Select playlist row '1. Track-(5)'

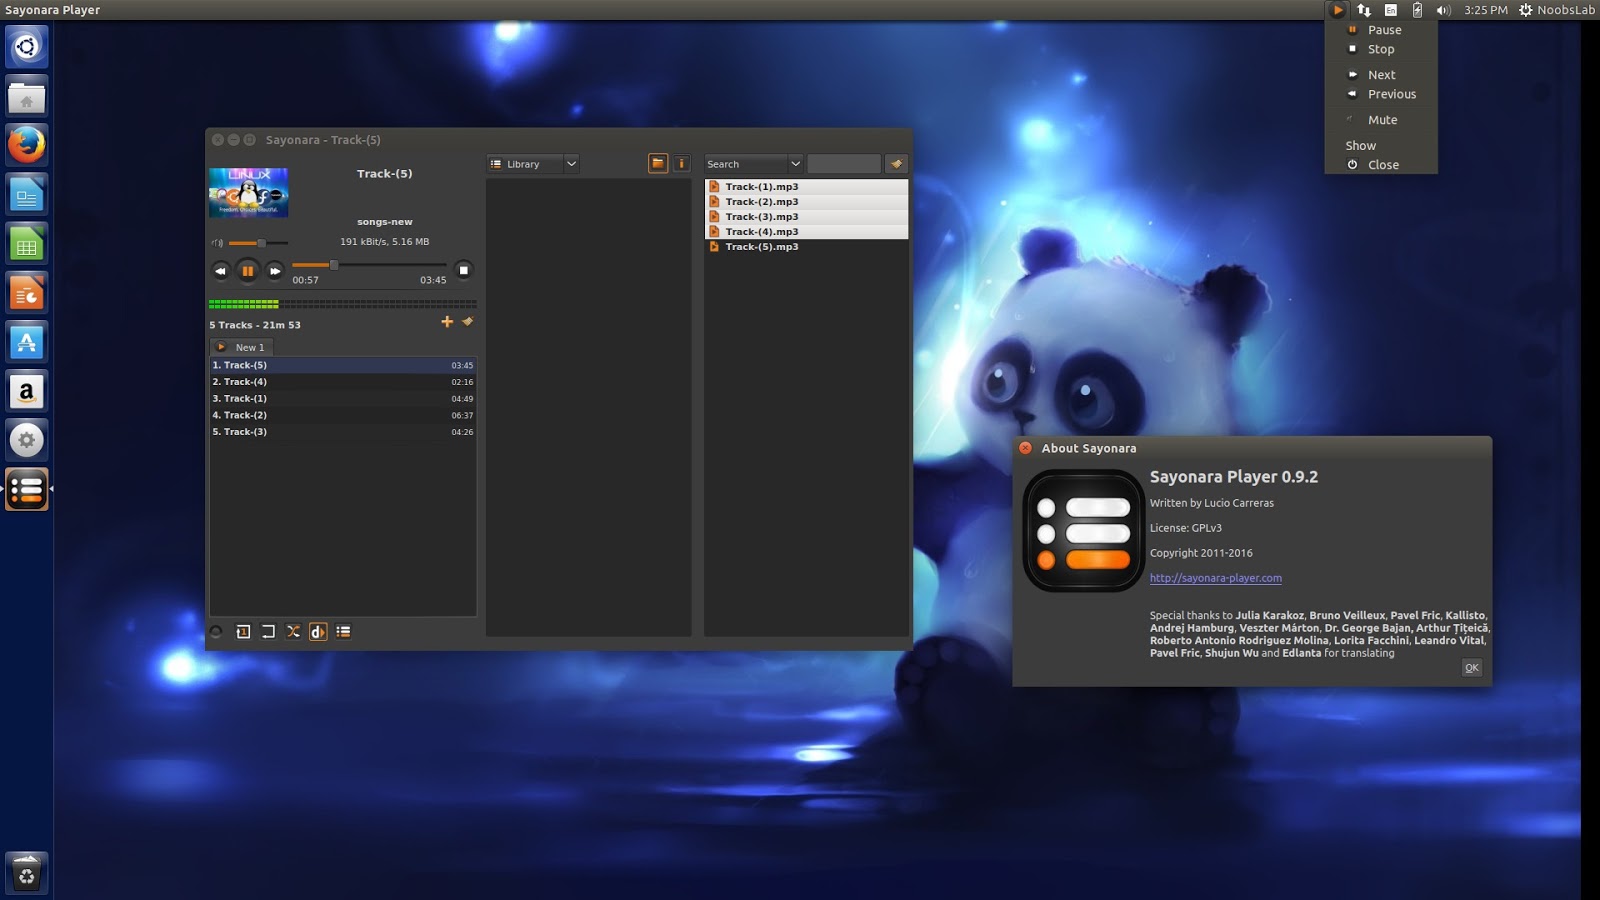point(343,365)
